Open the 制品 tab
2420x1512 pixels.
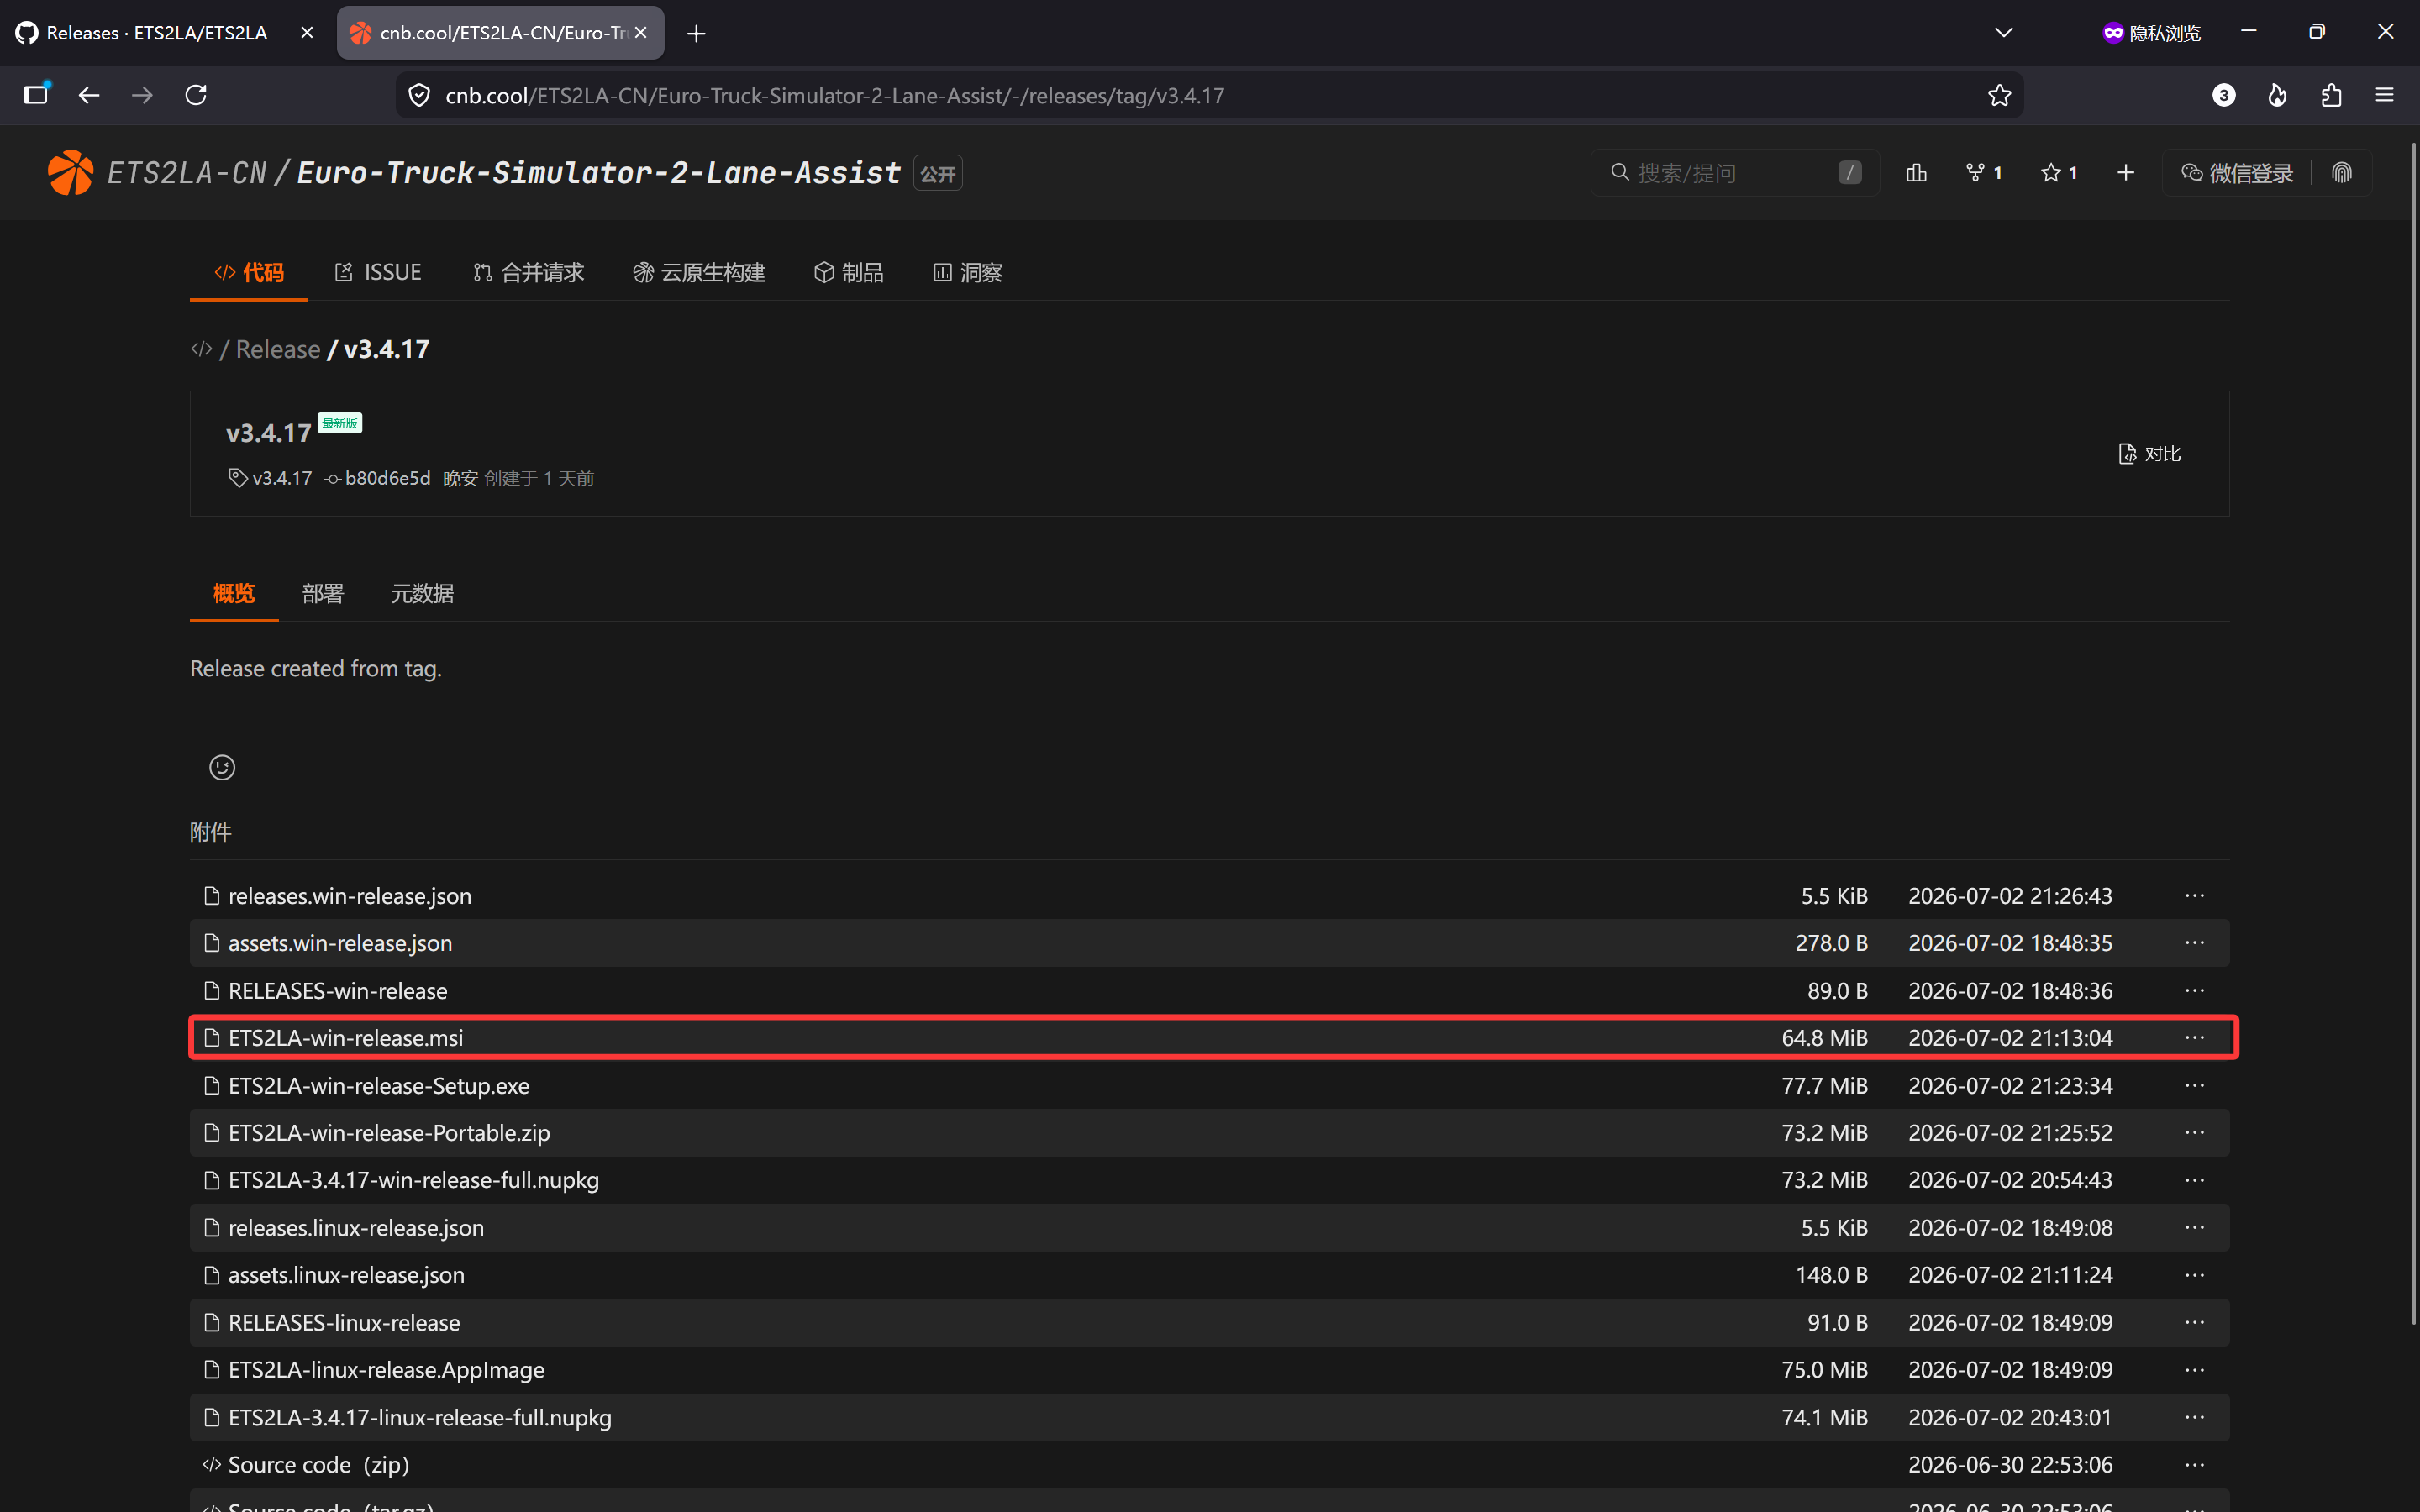(x=849, y=272)
